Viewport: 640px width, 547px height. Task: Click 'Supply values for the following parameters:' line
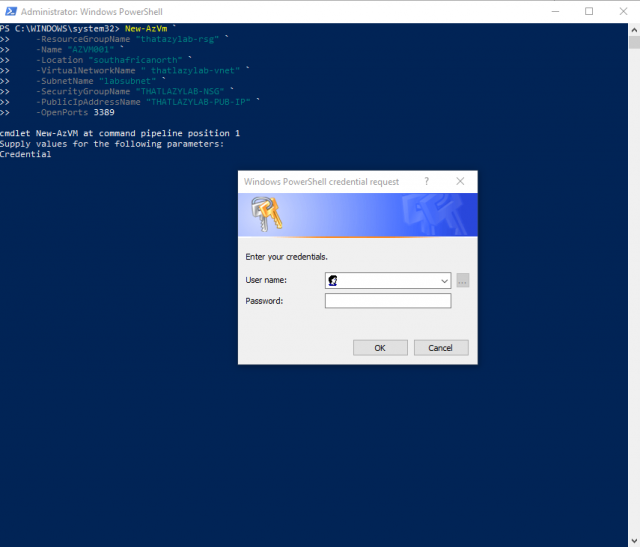[112, 144]
